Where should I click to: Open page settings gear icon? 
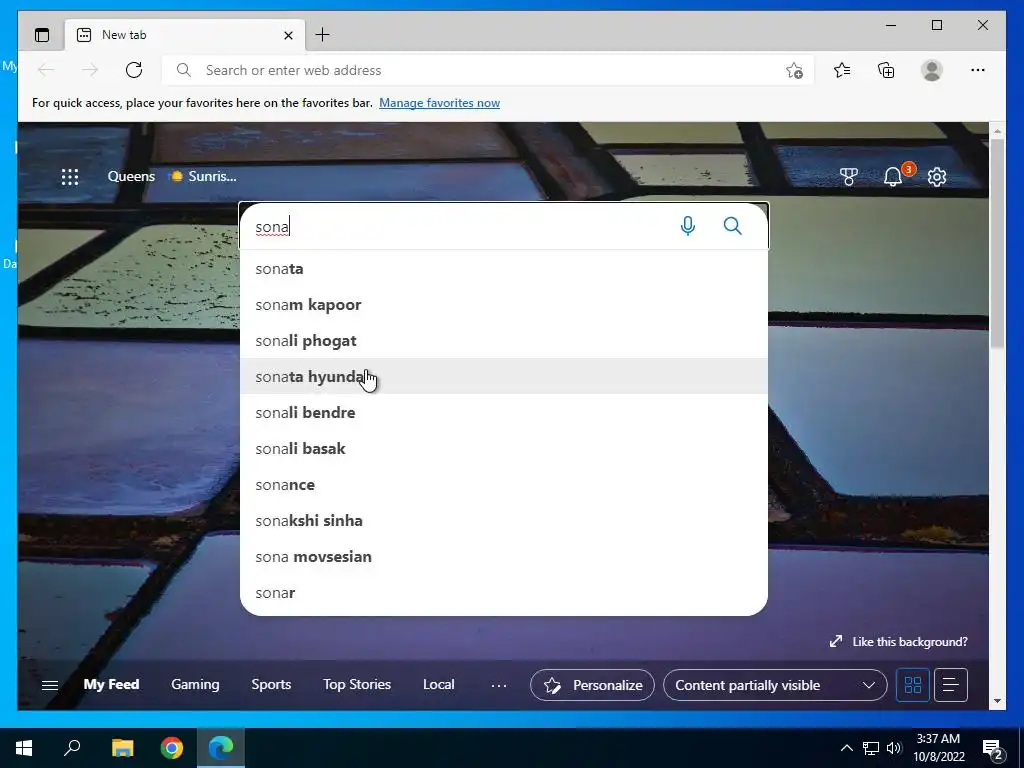[937, 176]
